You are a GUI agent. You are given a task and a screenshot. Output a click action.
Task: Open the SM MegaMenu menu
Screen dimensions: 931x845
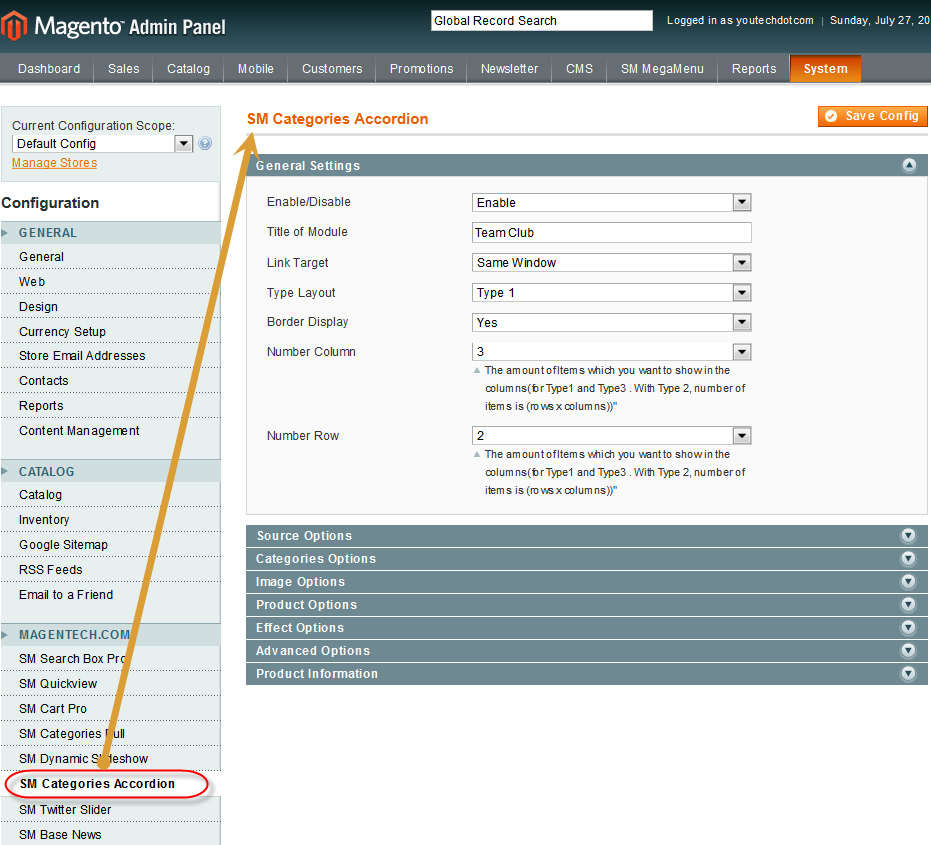click(x=662, y=69)
